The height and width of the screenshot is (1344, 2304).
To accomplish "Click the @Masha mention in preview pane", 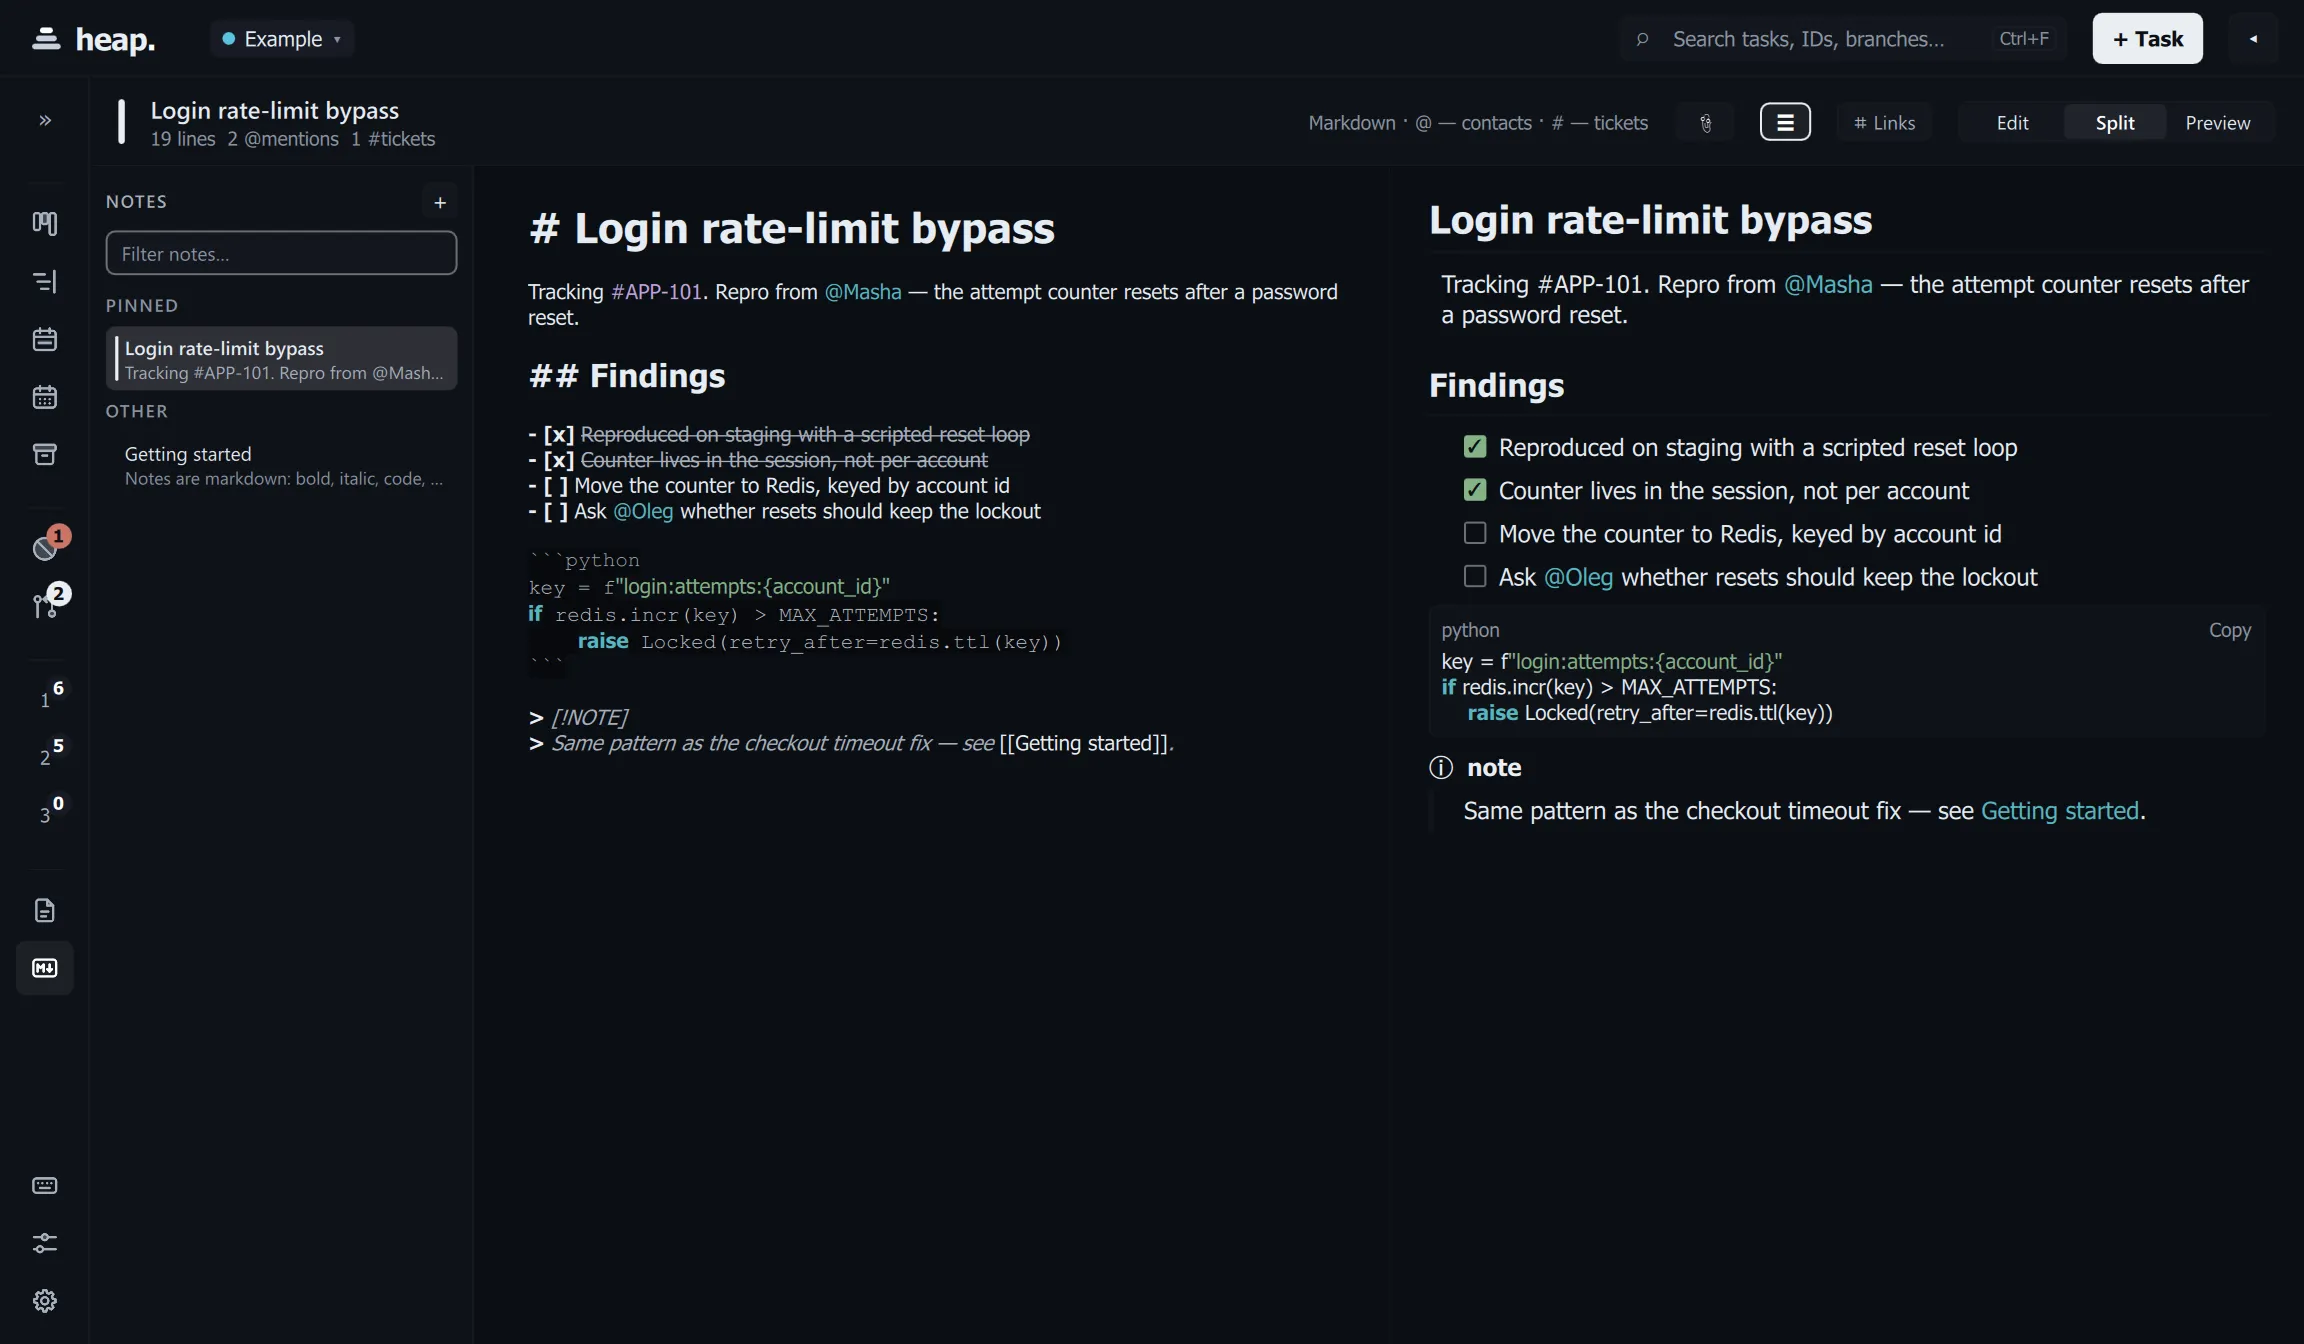I will (1828, 285).
